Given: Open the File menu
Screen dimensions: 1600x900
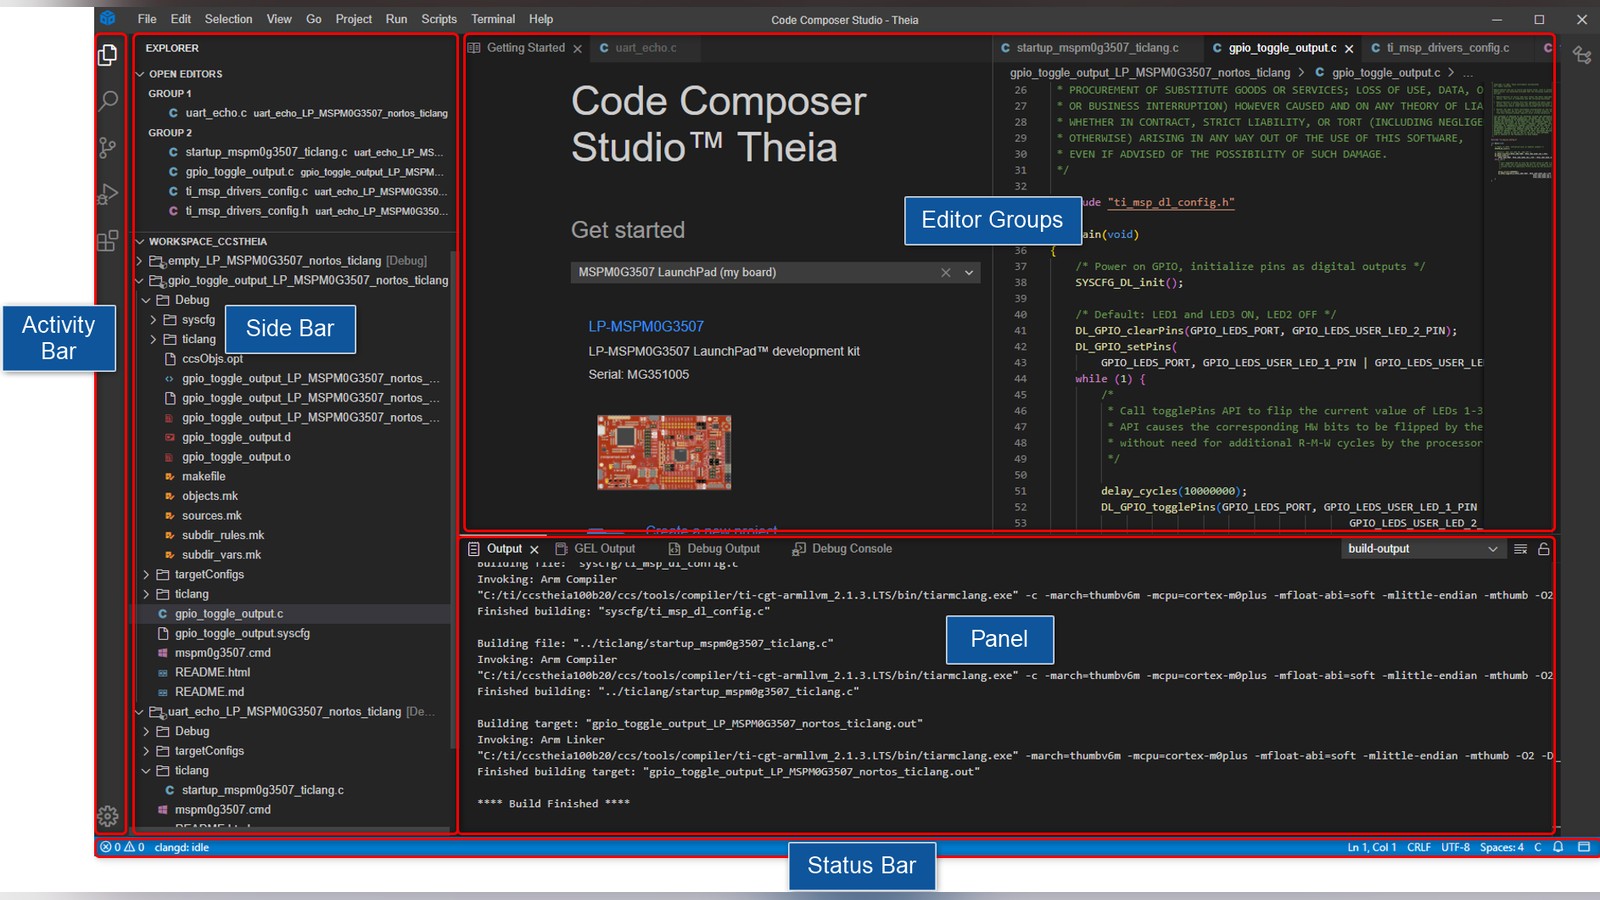Looking at the screenshot, I should click(147, 19).
